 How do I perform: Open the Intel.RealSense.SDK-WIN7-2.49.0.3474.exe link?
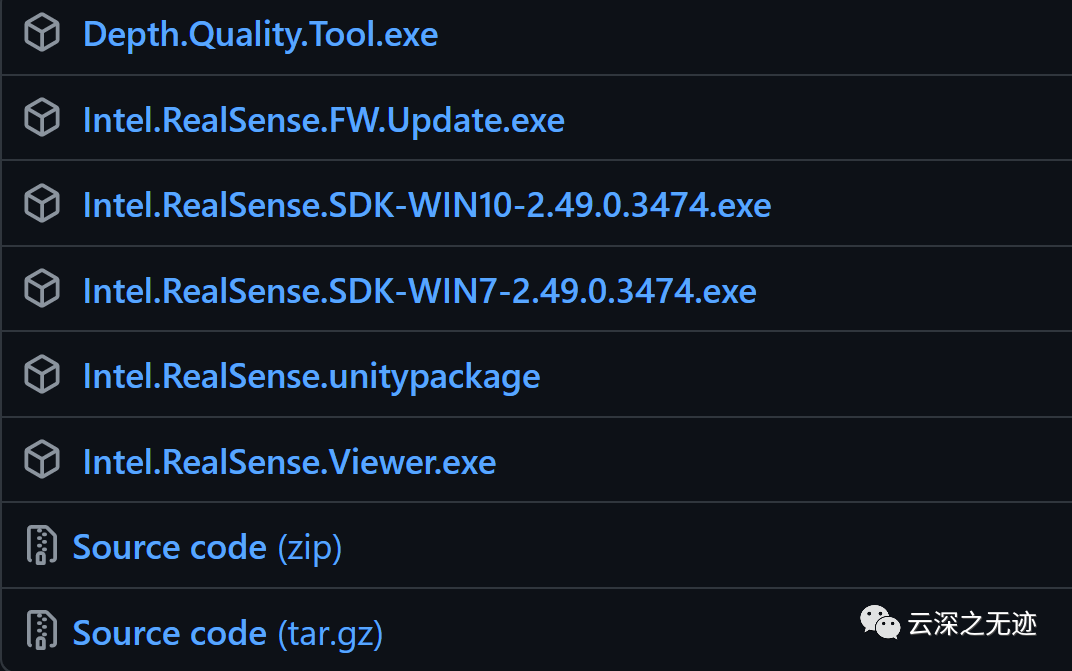[x=419, y=291]
